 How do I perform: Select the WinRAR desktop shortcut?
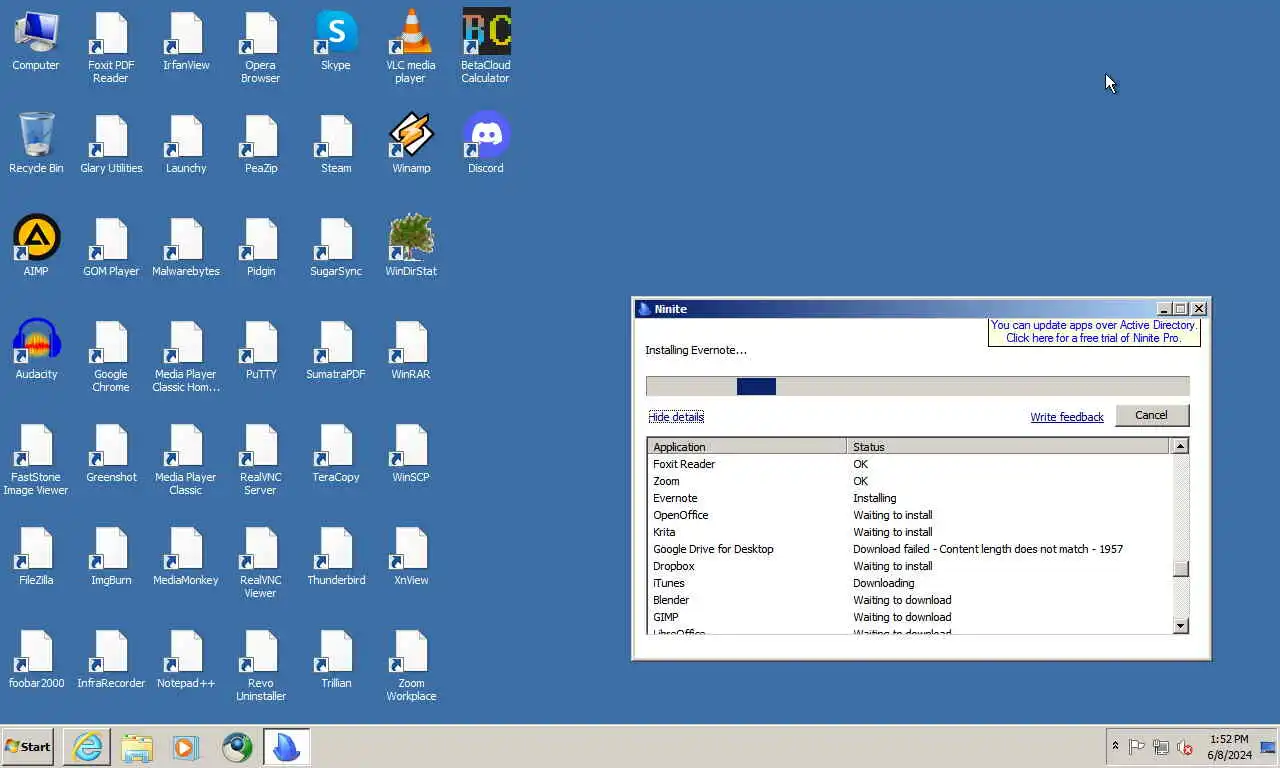[411, 351]
